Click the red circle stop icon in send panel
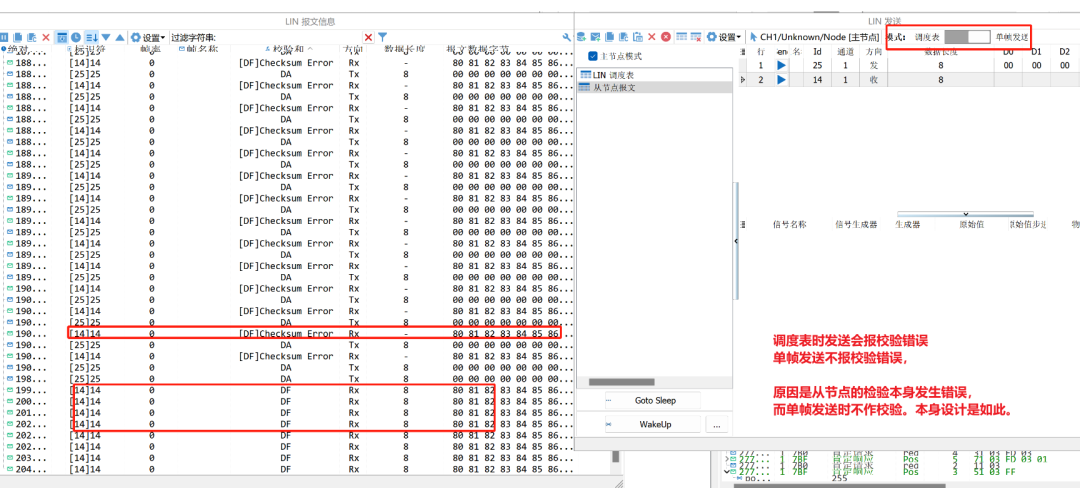Image resolution: width=1080 pixels, height=488 pixels. click(x=666, y=36)
